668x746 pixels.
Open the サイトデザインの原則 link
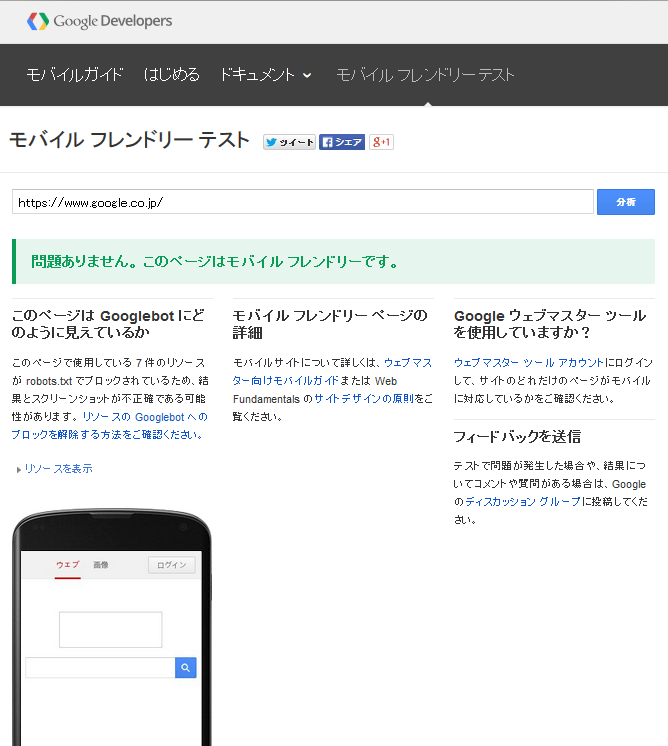364,399
